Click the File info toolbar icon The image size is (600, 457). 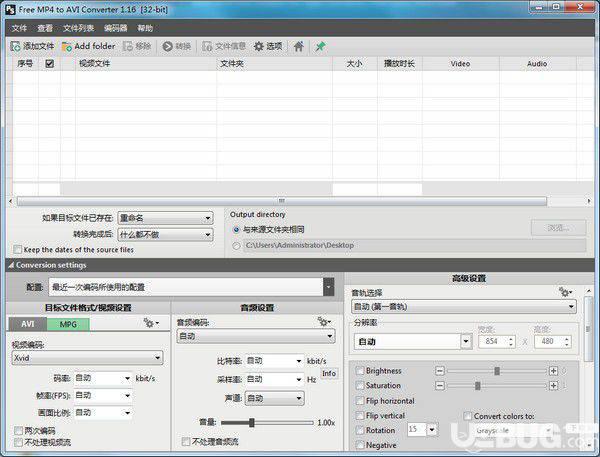207,46
